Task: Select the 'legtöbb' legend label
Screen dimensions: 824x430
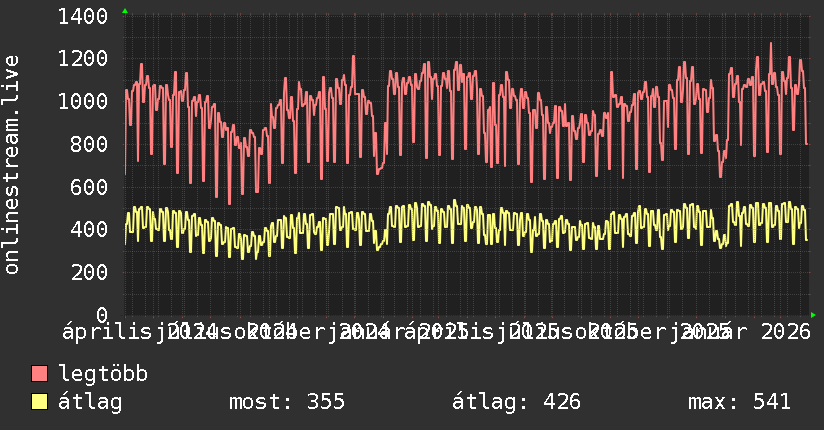Action: click(103, 373)
